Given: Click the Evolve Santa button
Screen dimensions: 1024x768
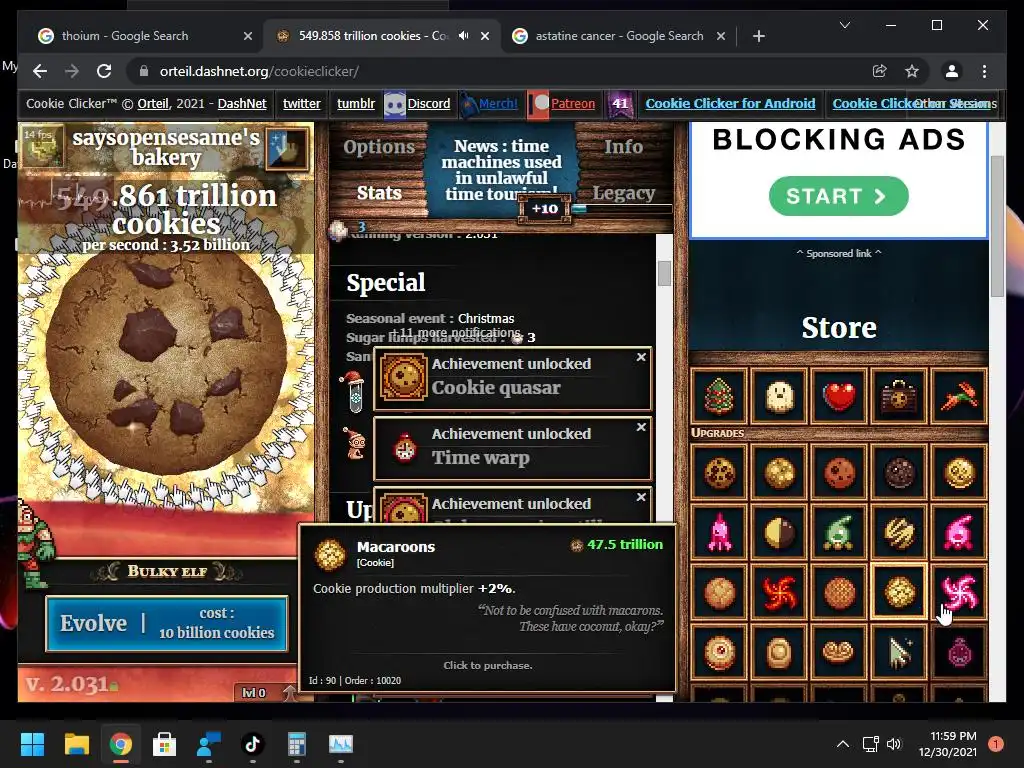Looking at the screenshot, I should click(167, 624).
